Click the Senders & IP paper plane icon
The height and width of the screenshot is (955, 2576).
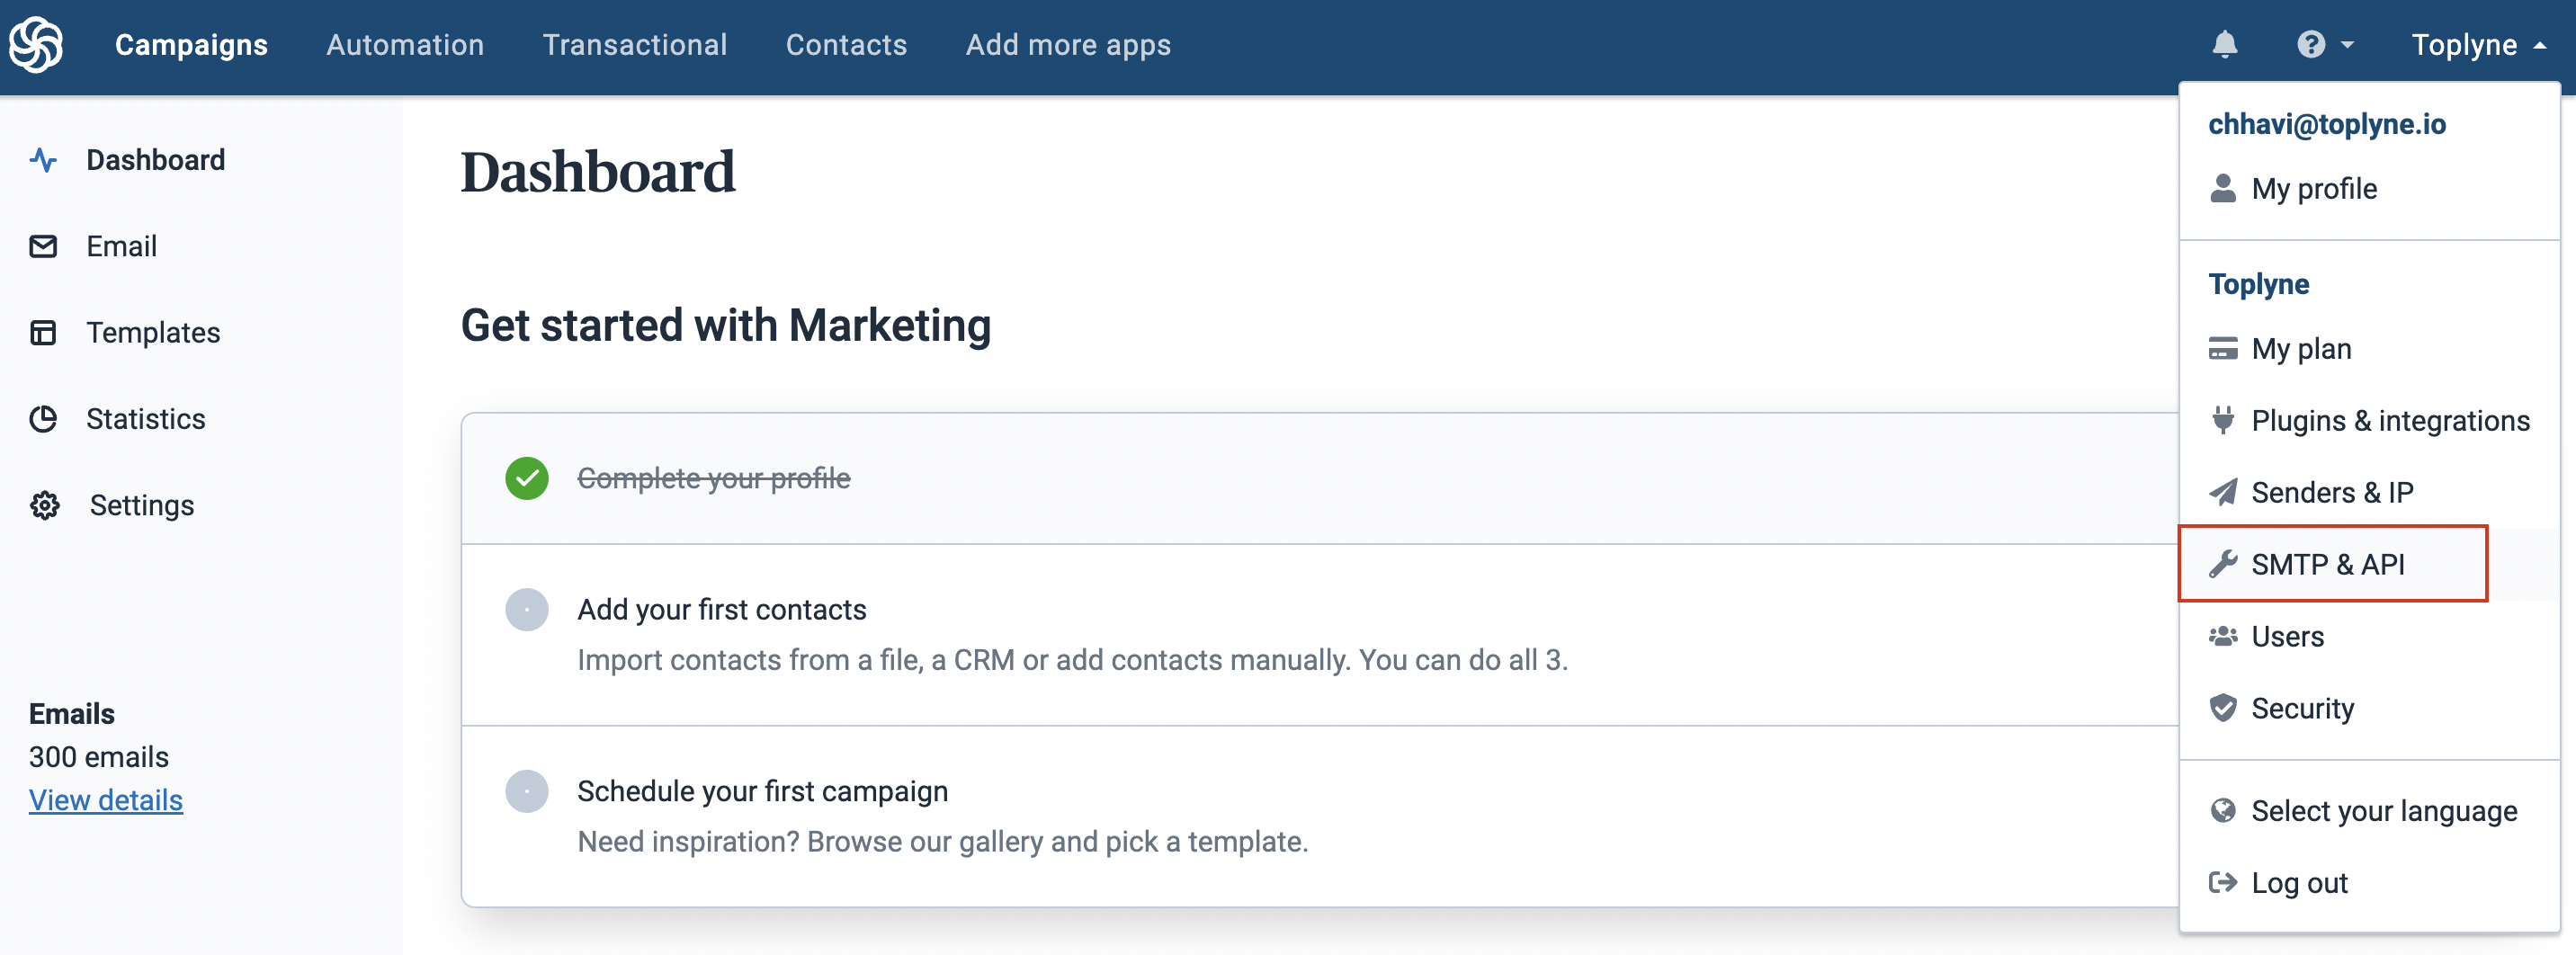2222,492
